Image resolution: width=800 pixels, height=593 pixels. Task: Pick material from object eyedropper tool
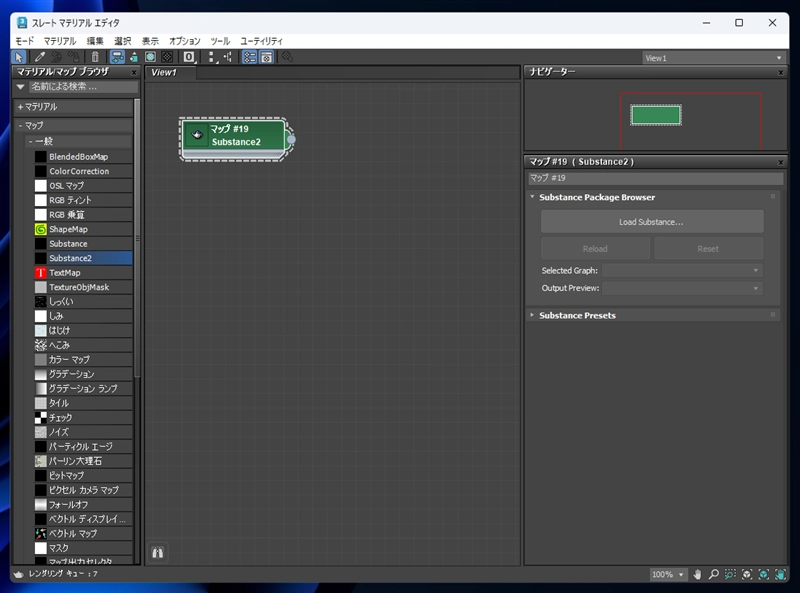(40, 58)
